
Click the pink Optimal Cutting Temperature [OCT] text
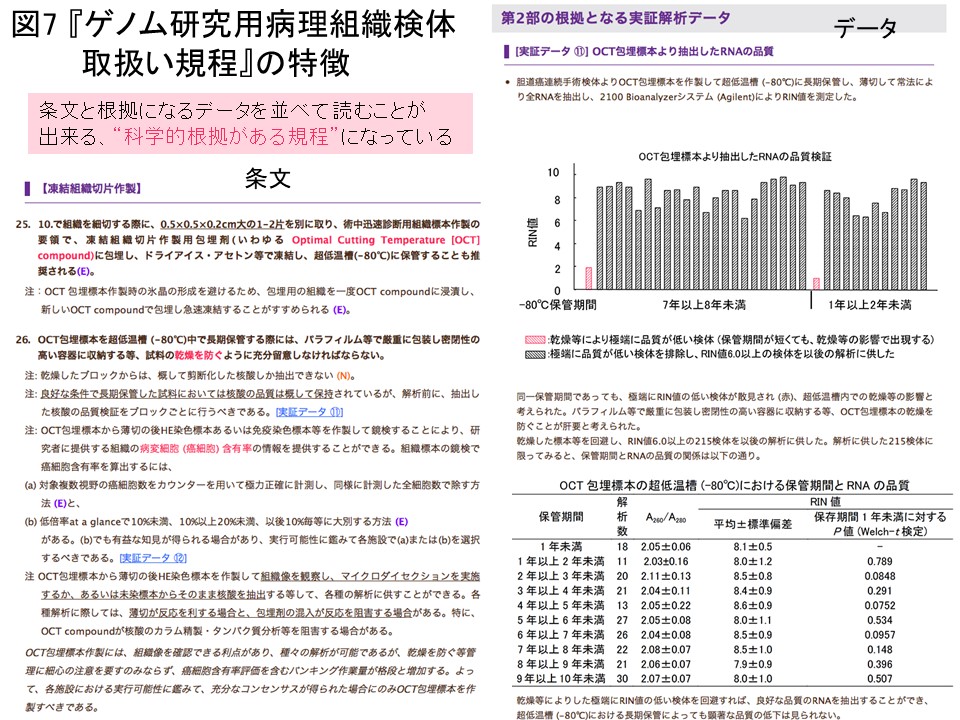pyautogui.click(x=385, y=242)
